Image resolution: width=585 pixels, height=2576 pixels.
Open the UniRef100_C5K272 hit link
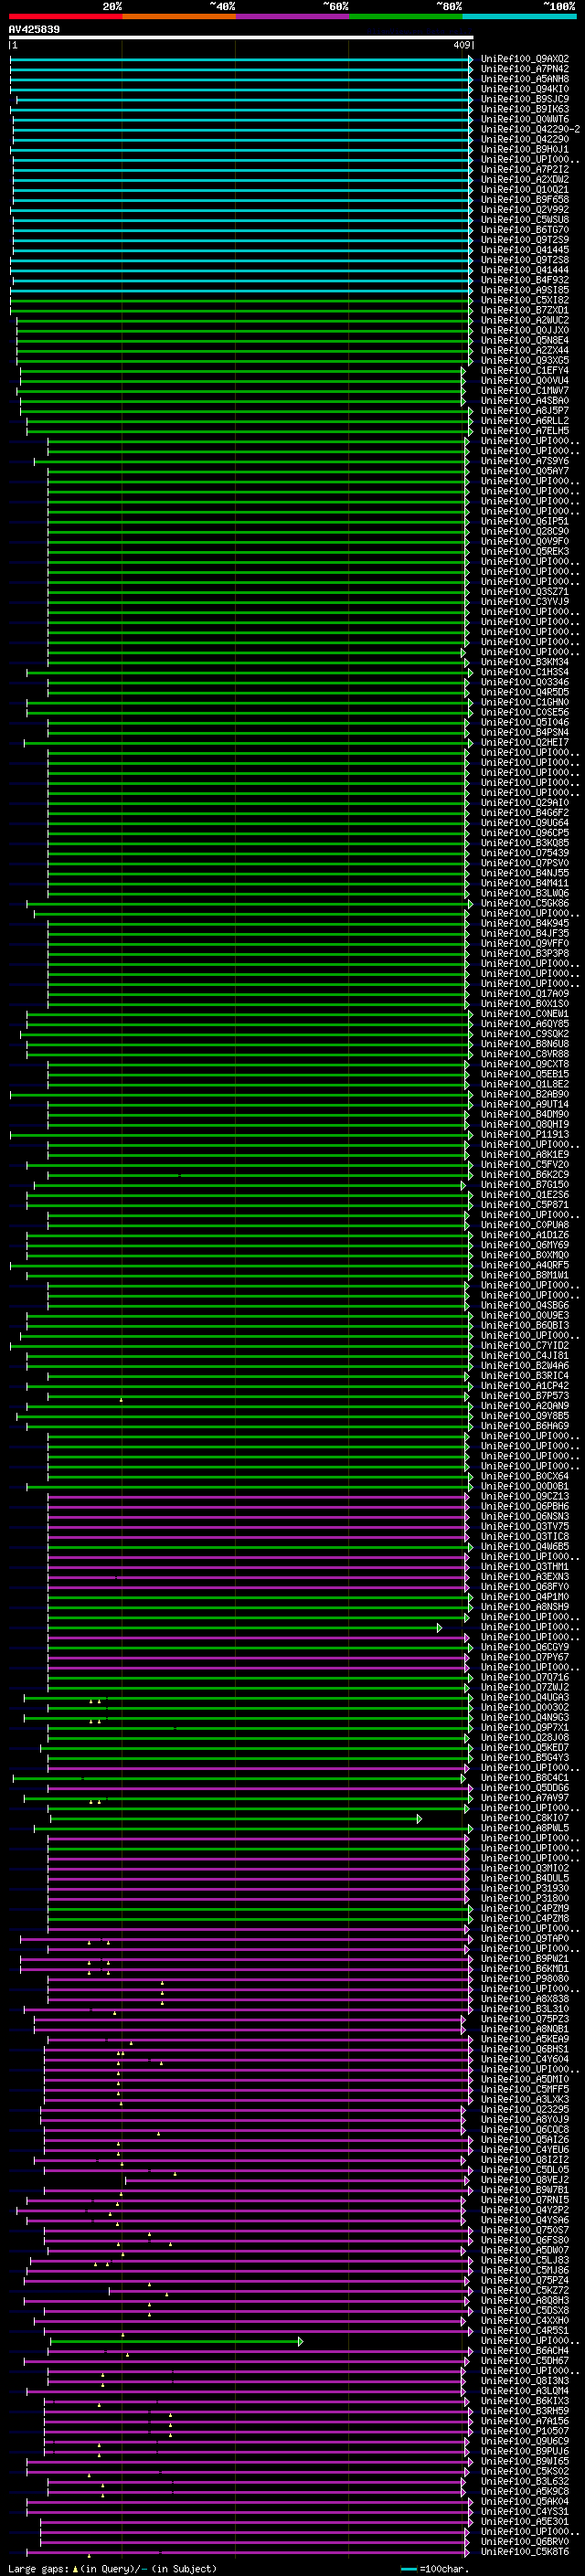525,2291
